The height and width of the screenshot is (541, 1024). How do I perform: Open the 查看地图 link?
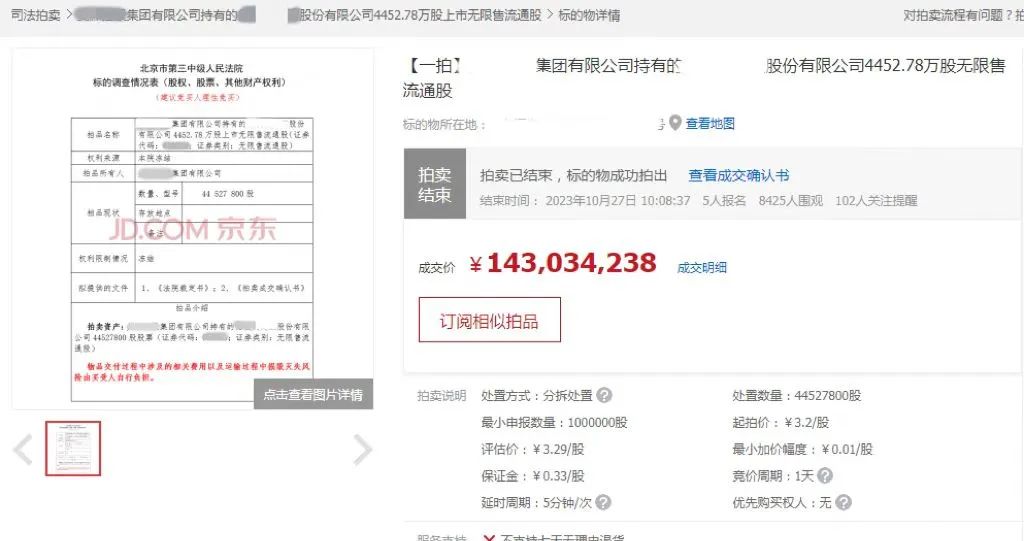(710, 123)
